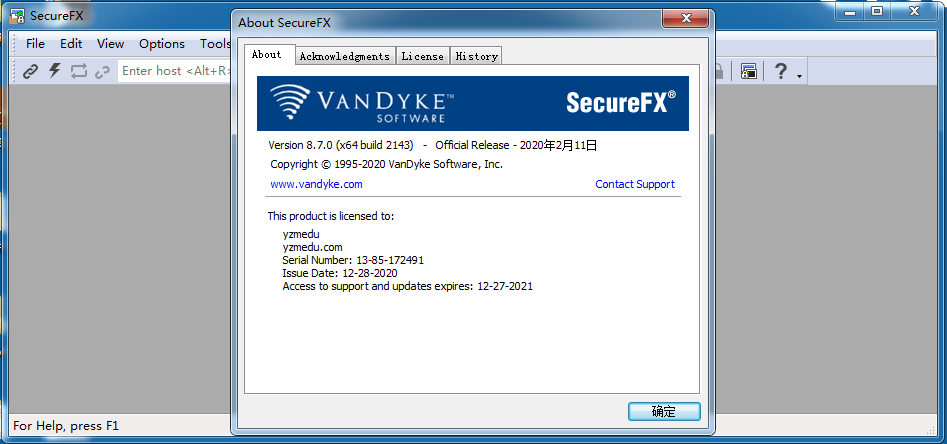Click the Reconnect arrows toolbar icon
Screen dimensions: 947x444
coord(79,71)
